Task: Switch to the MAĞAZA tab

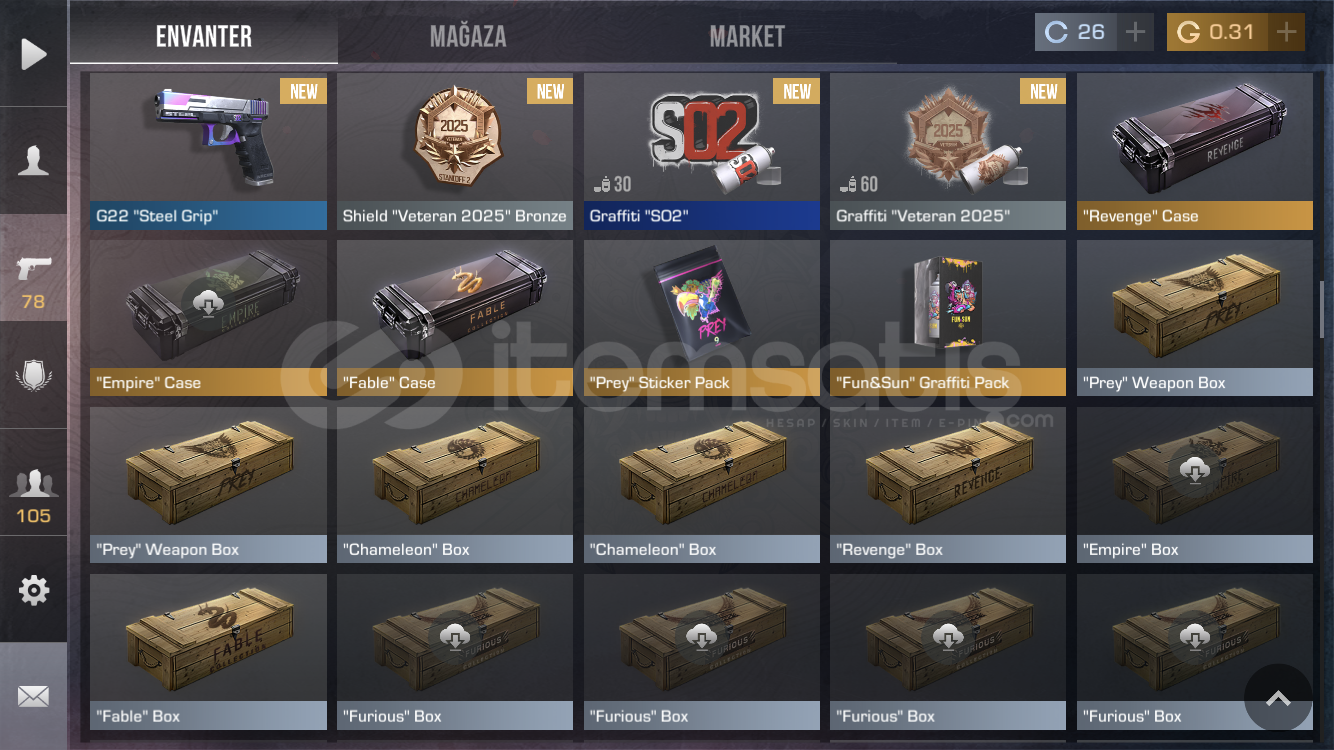Action: 468,37
